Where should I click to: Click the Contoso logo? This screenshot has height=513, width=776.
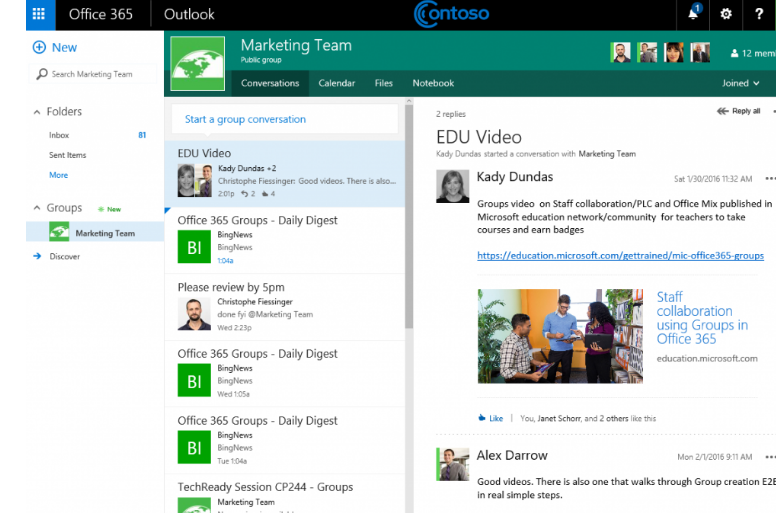pyautogui.click(x=451, y=14)
